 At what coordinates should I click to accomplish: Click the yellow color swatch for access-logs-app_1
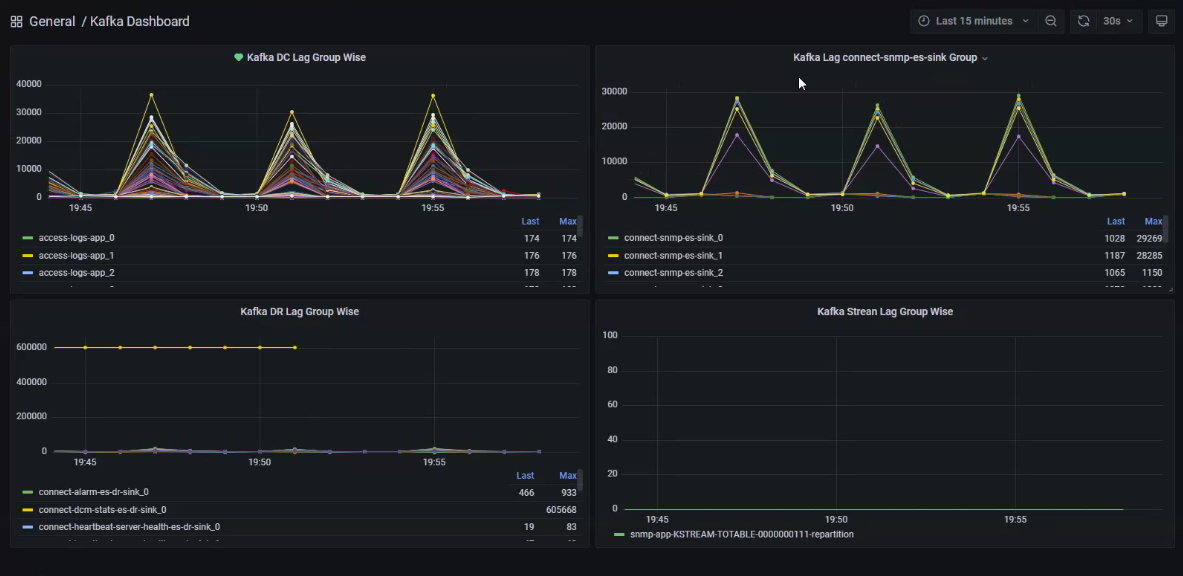point(28,256)
